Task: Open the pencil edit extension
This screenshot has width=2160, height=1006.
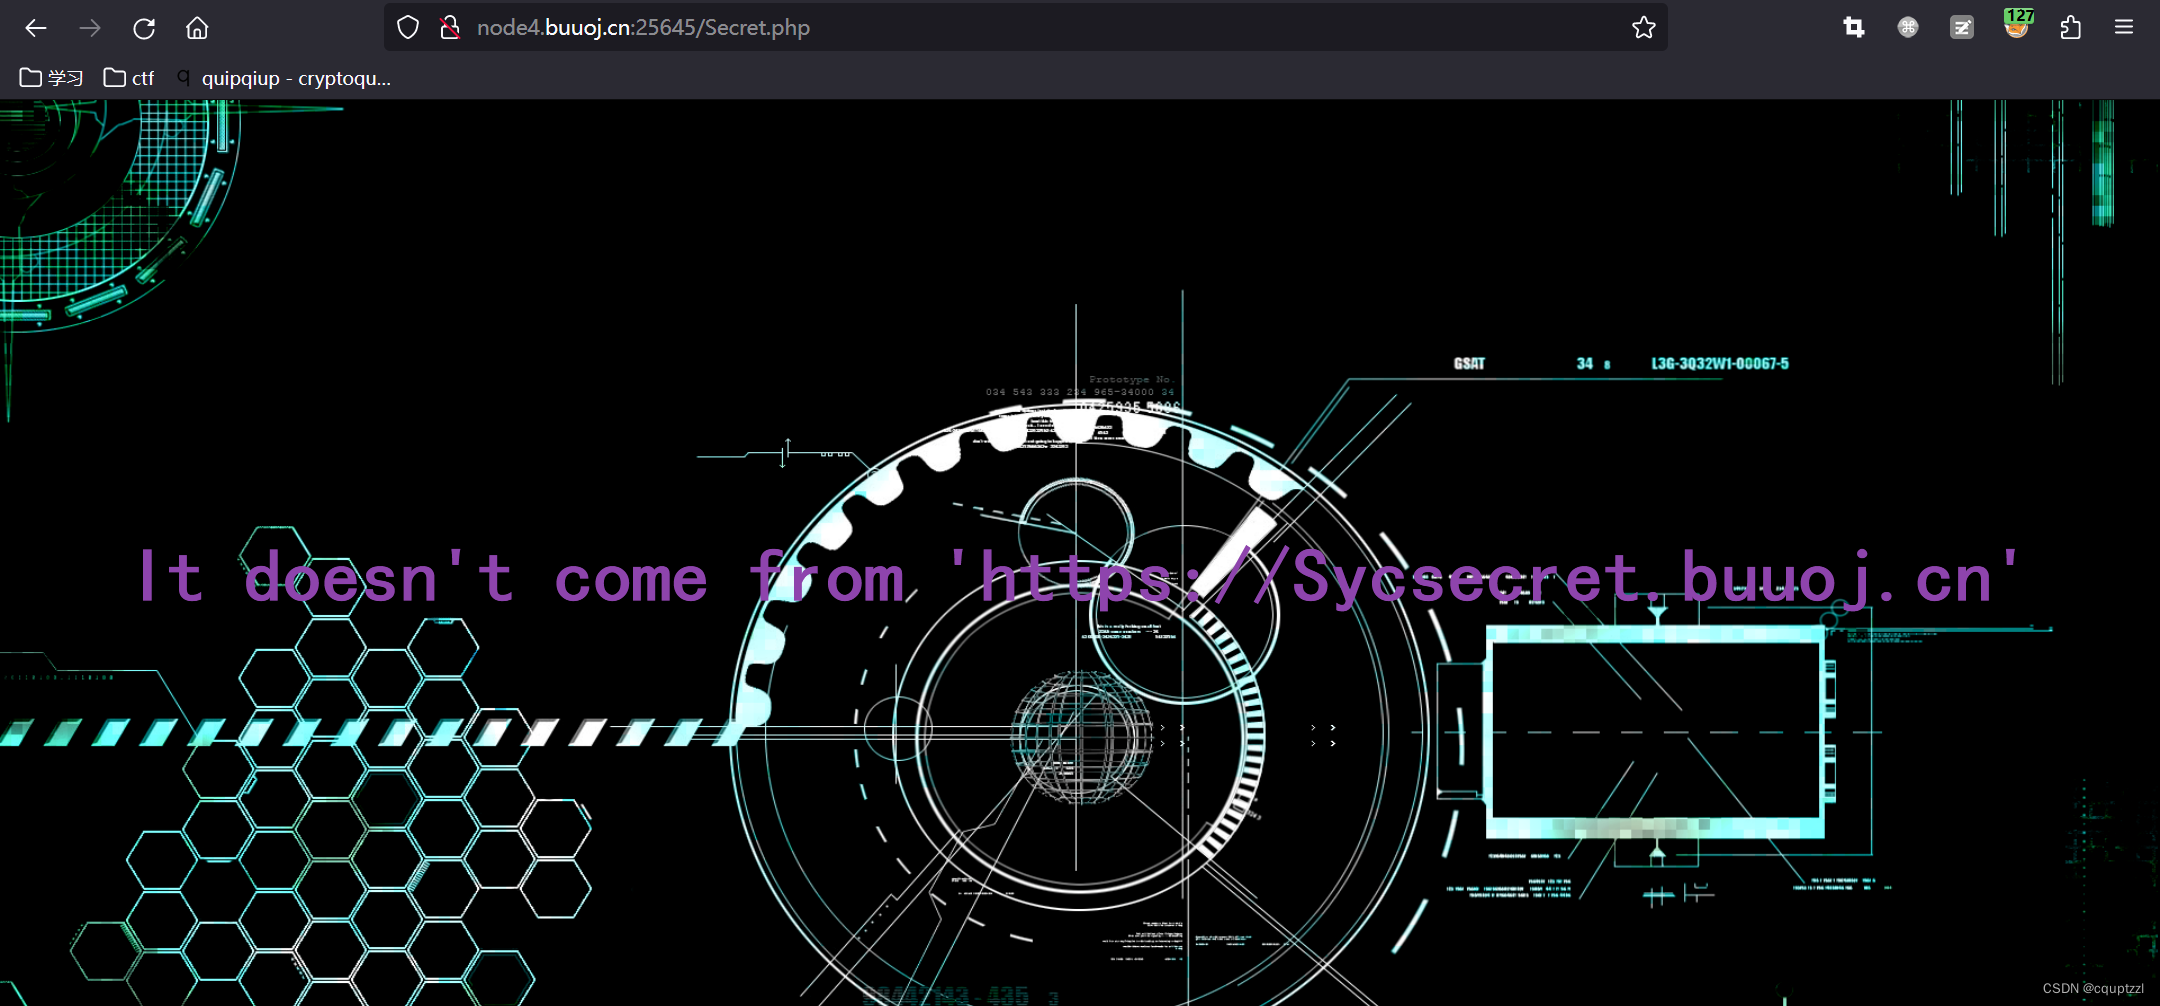Action: click(x=1961, y=27)
